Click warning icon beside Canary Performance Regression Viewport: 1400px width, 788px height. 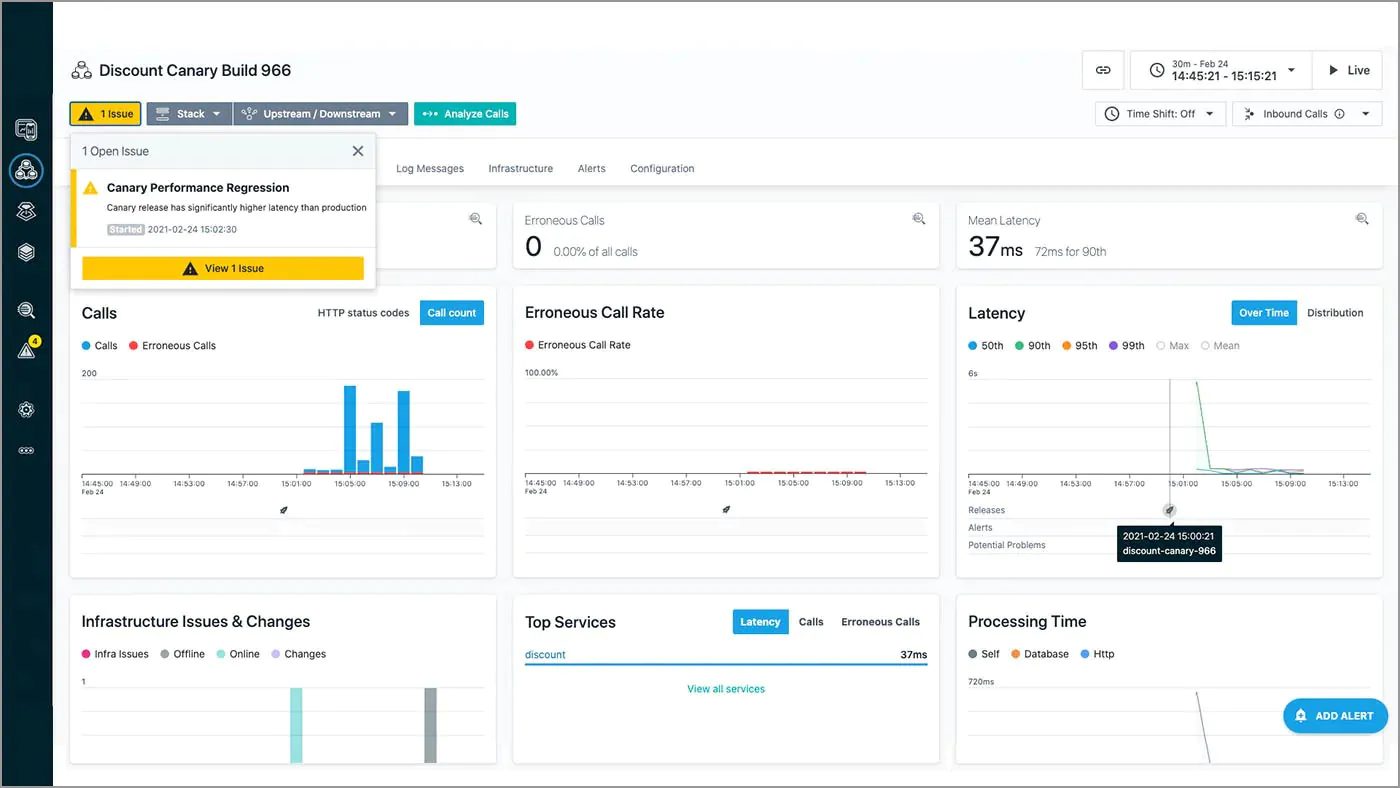click(x=91, y=188)
